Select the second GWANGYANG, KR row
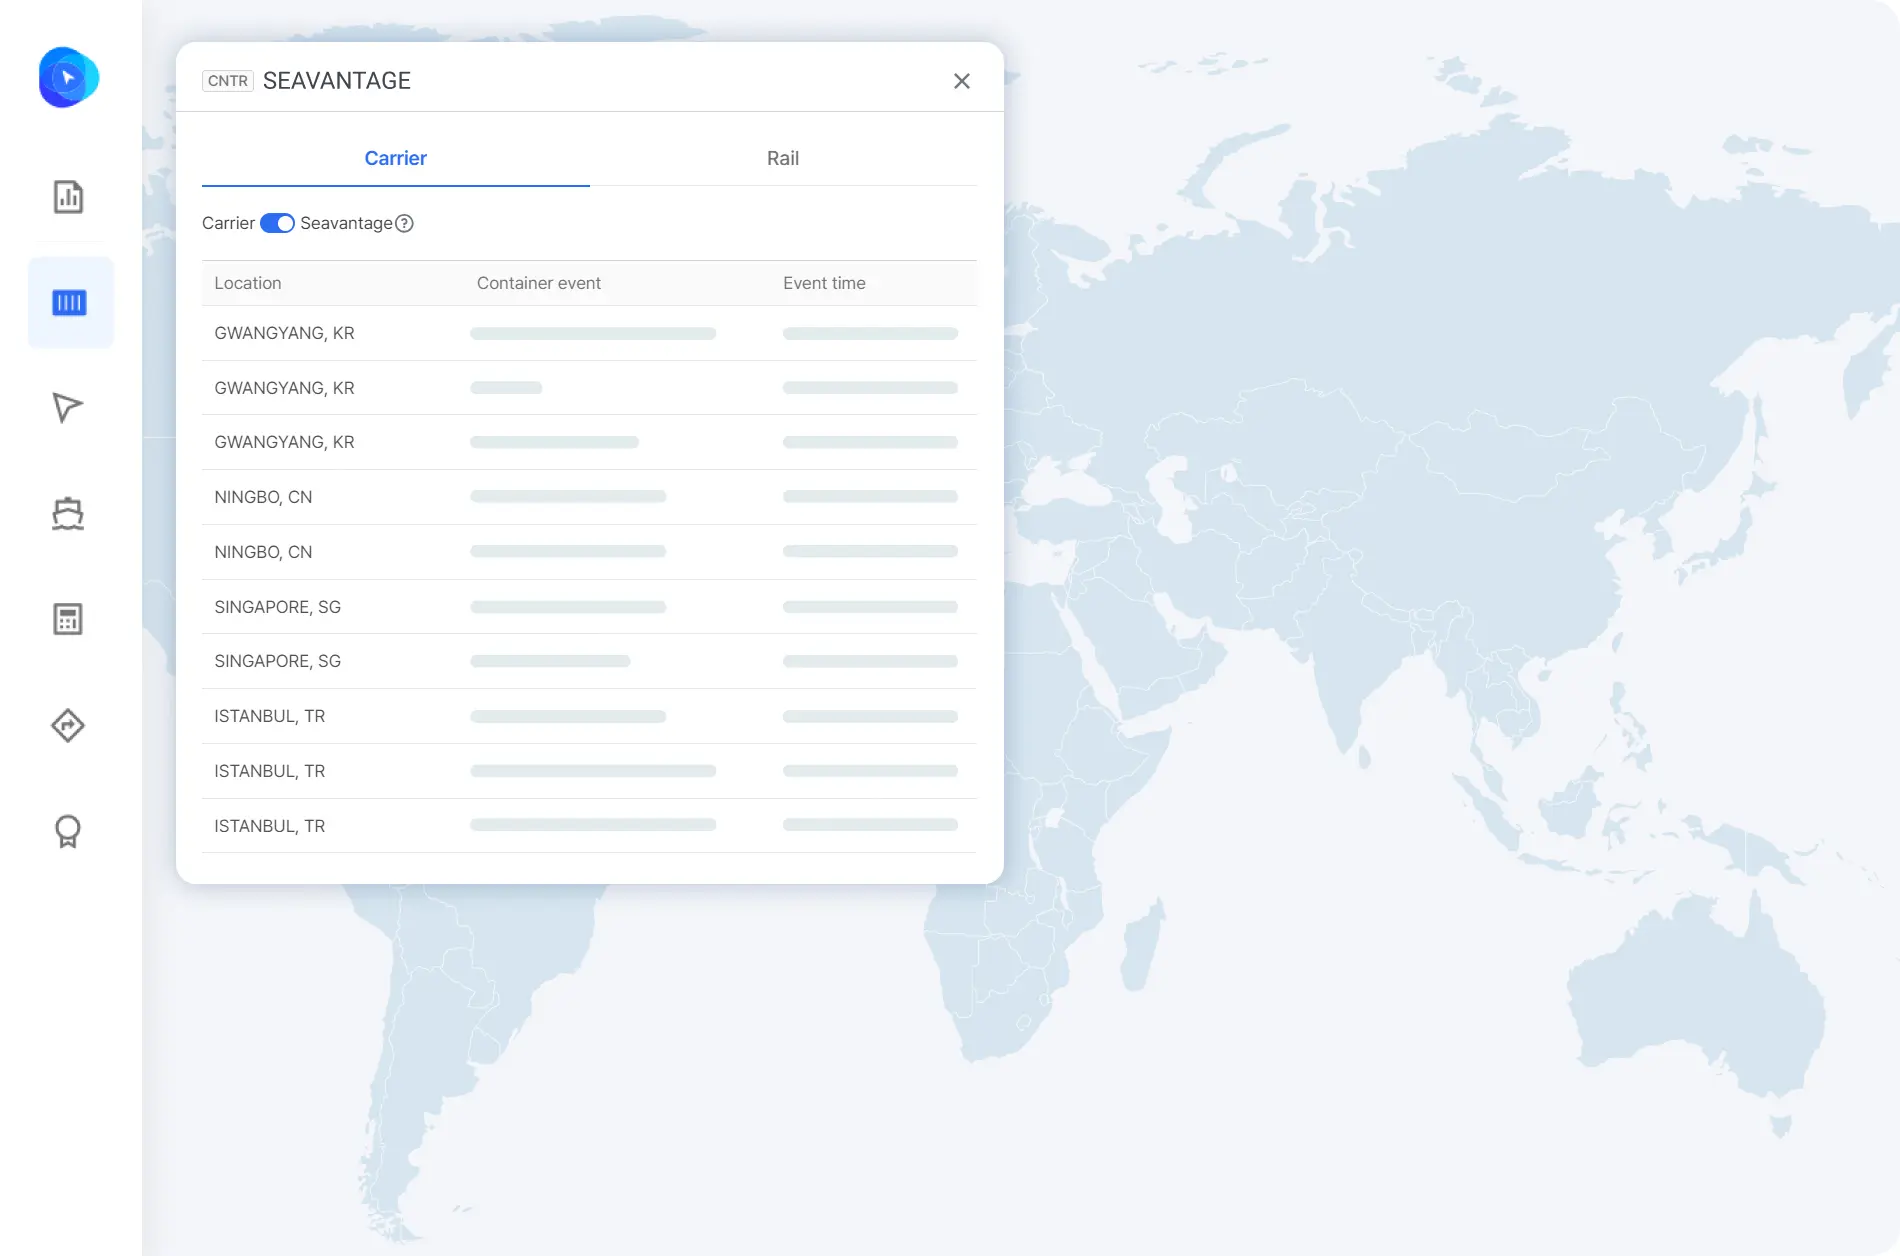Viewport: 1900px width, 1256px height. [589, 388]
